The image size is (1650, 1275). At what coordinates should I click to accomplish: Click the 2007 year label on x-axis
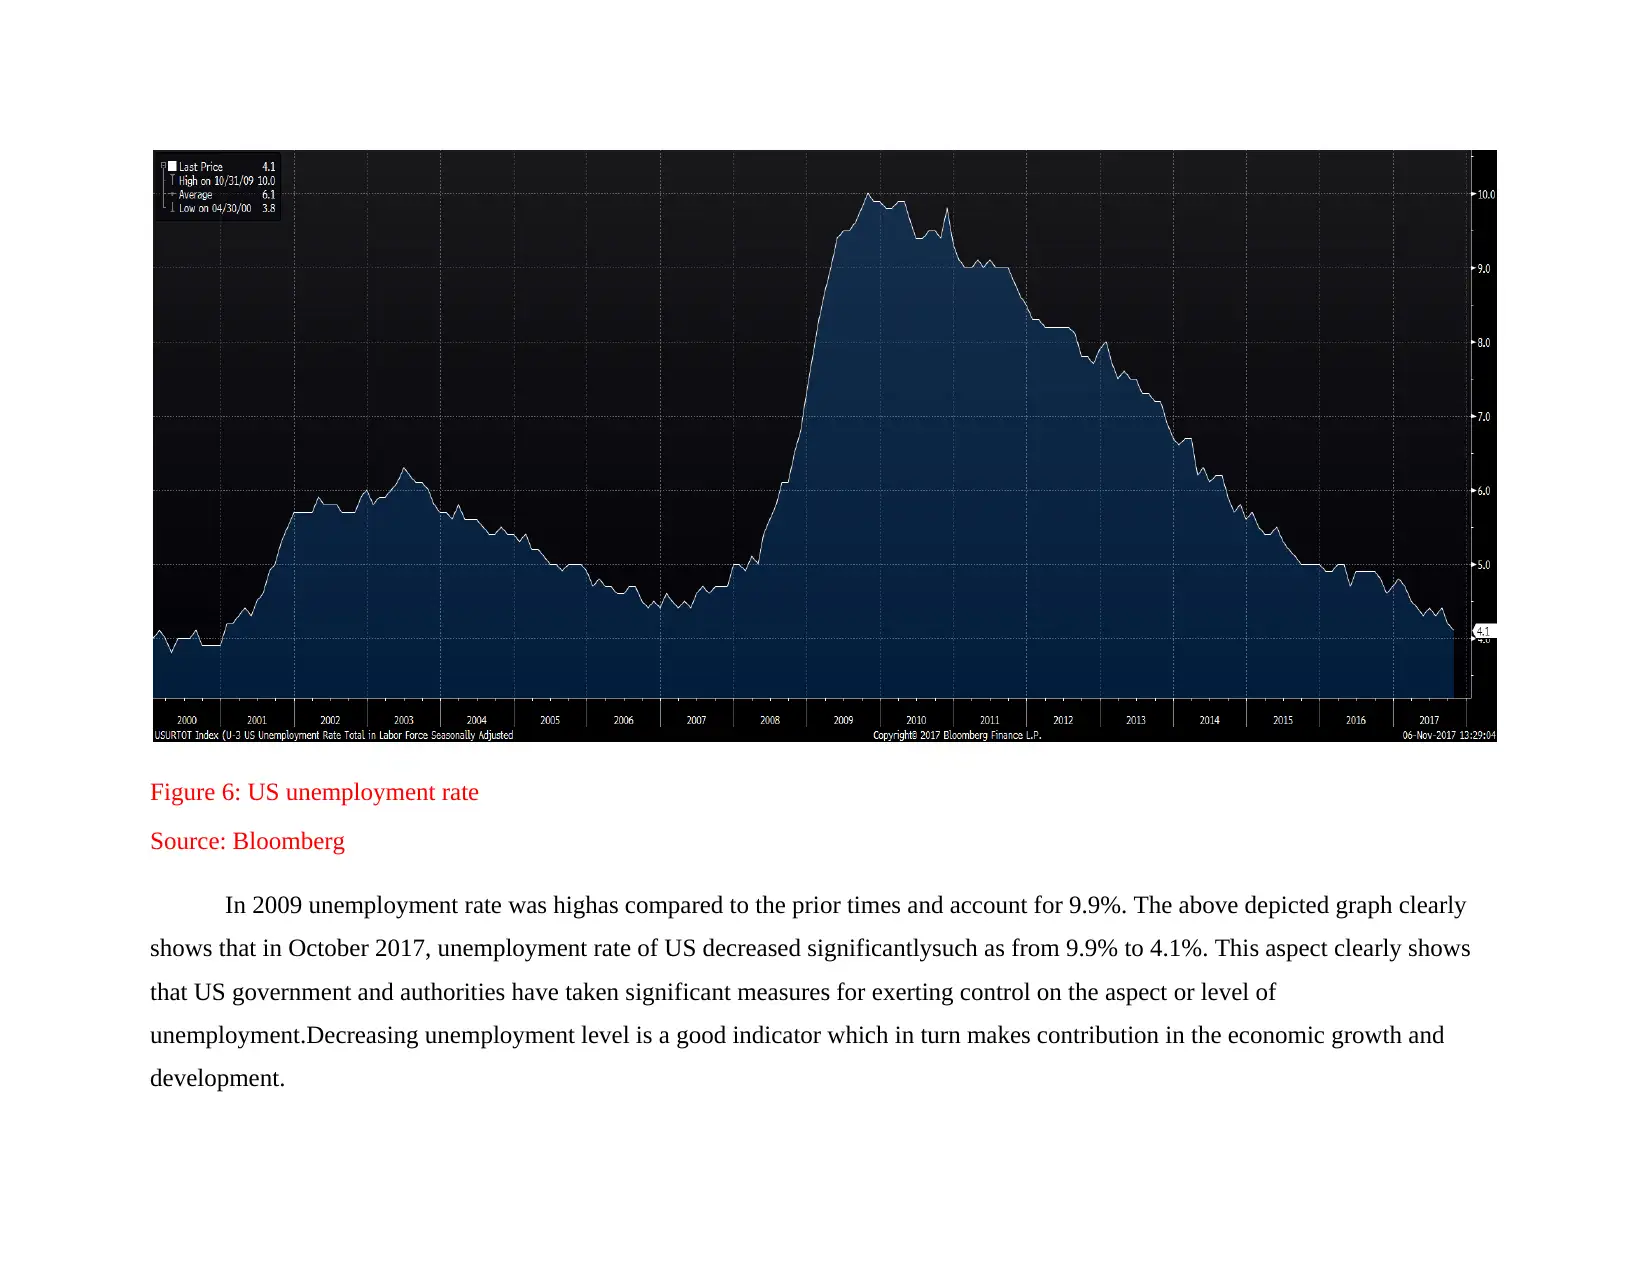pyautogui.click(x=696, y=720)
